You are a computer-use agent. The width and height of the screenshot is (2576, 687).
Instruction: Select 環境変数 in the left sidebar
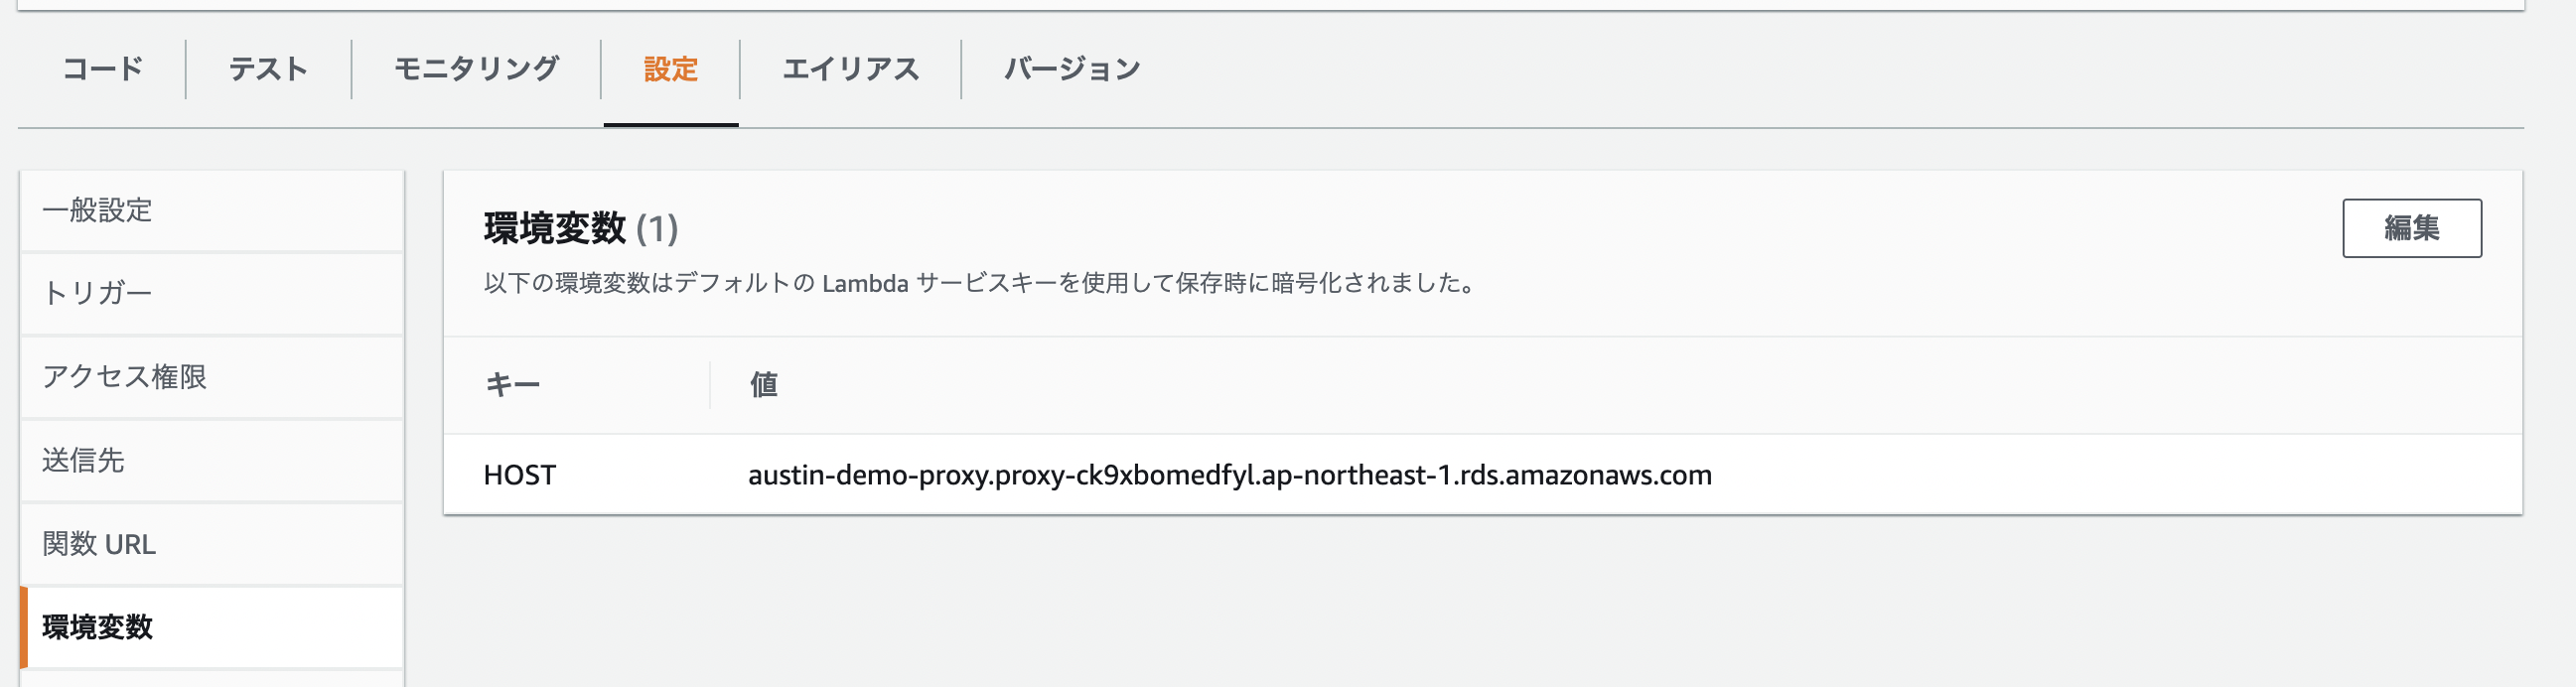(97, 627)
